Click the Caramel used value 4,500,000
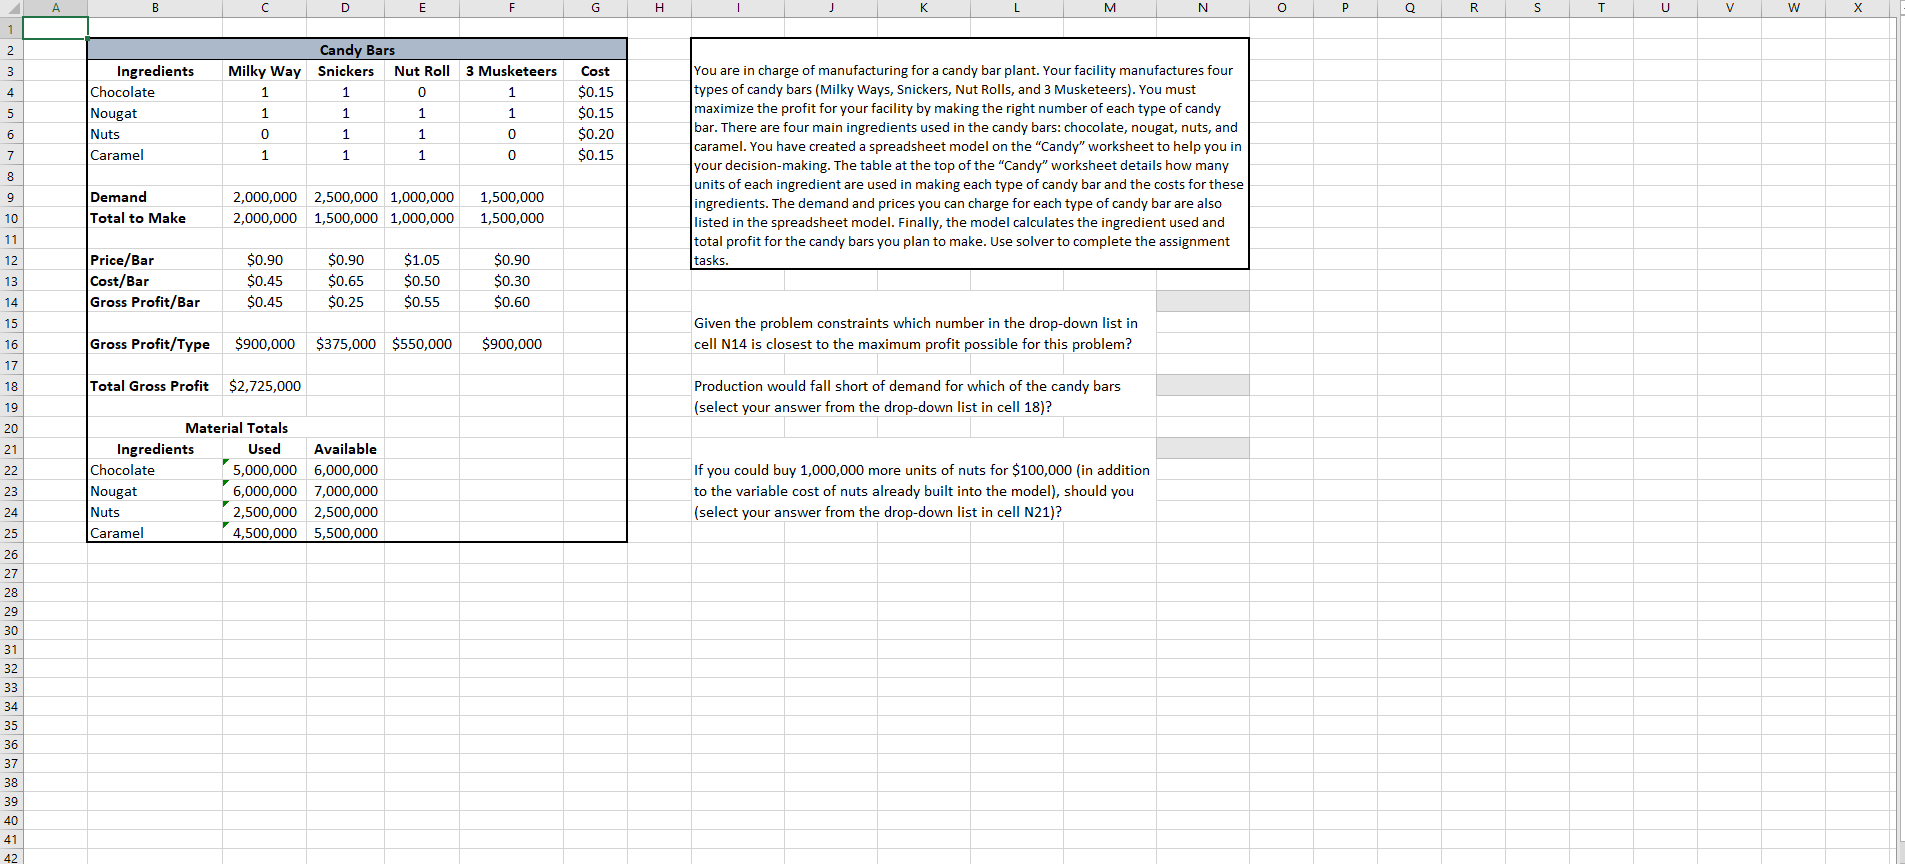This screenshot has width=1905, height=864. pos(264,533)
